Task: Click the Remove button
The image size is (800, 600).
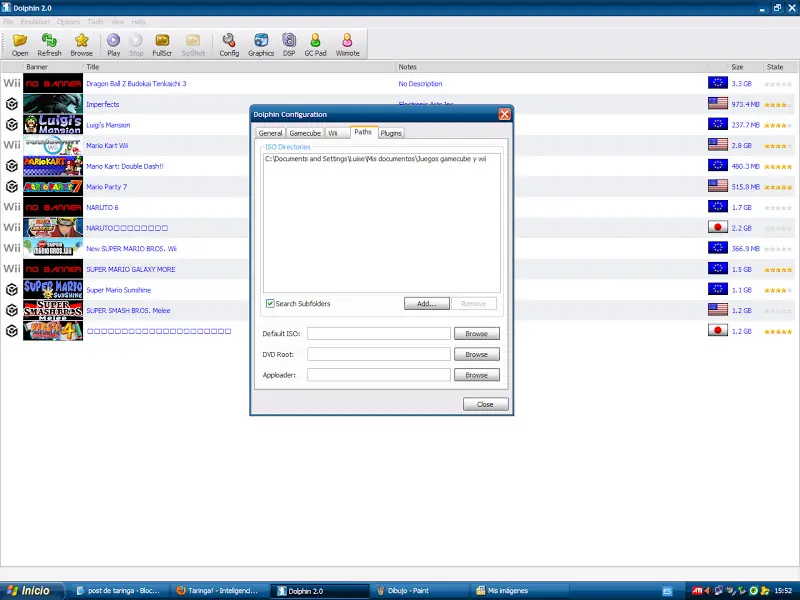Action: tap(473, 304)
